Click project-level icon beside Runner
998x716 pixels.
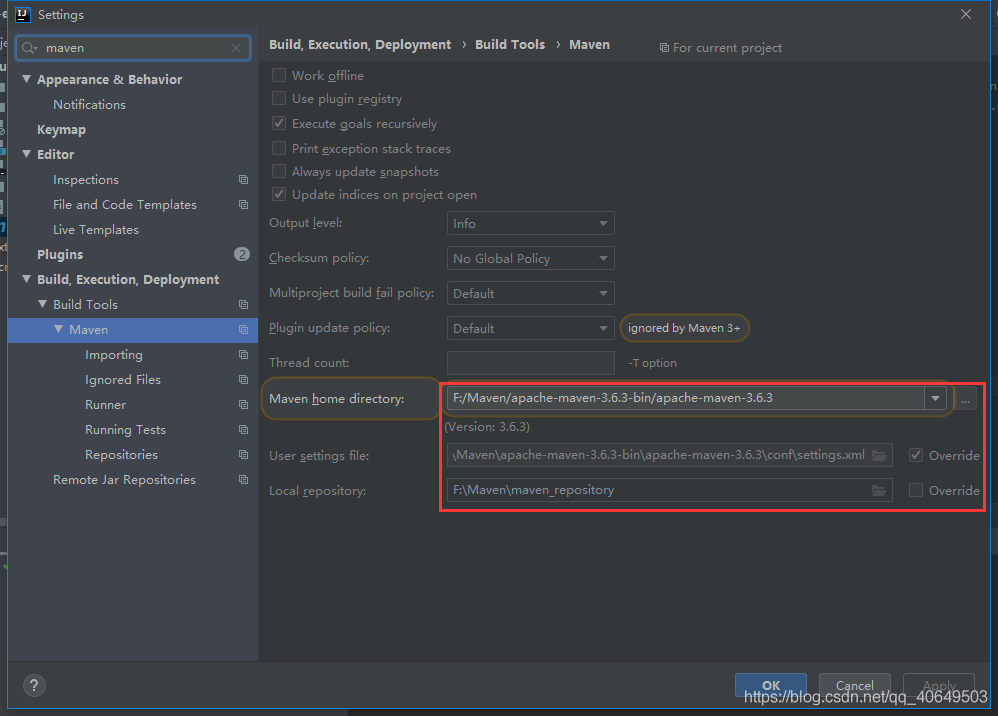243,404
